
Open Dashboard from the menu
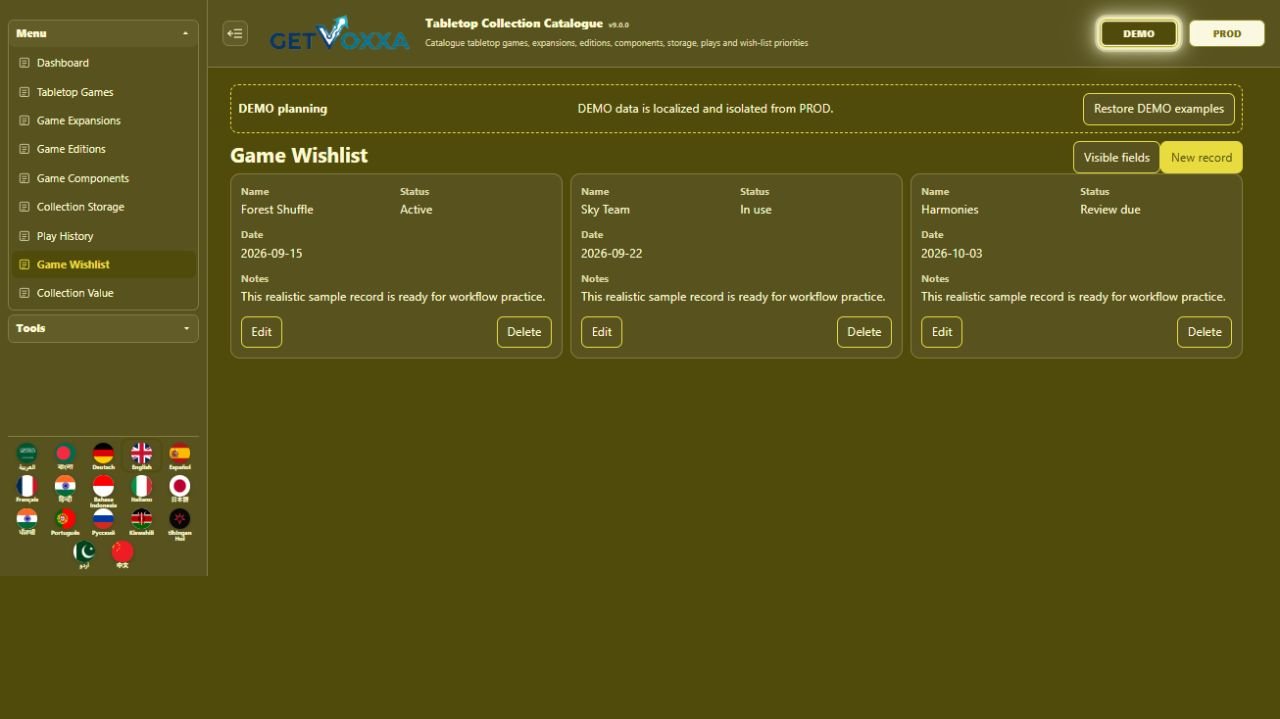point(103,62)
